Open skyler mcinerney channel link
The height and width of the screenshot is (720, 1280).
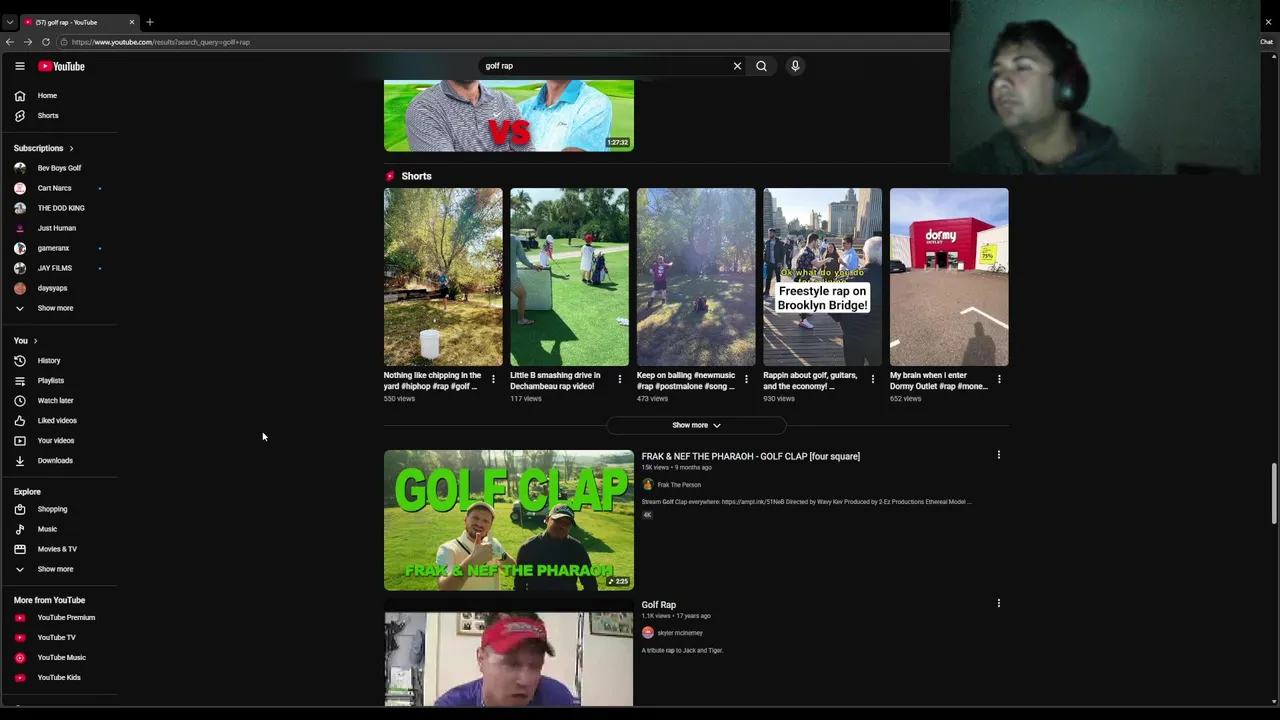(x=680, y=633)
